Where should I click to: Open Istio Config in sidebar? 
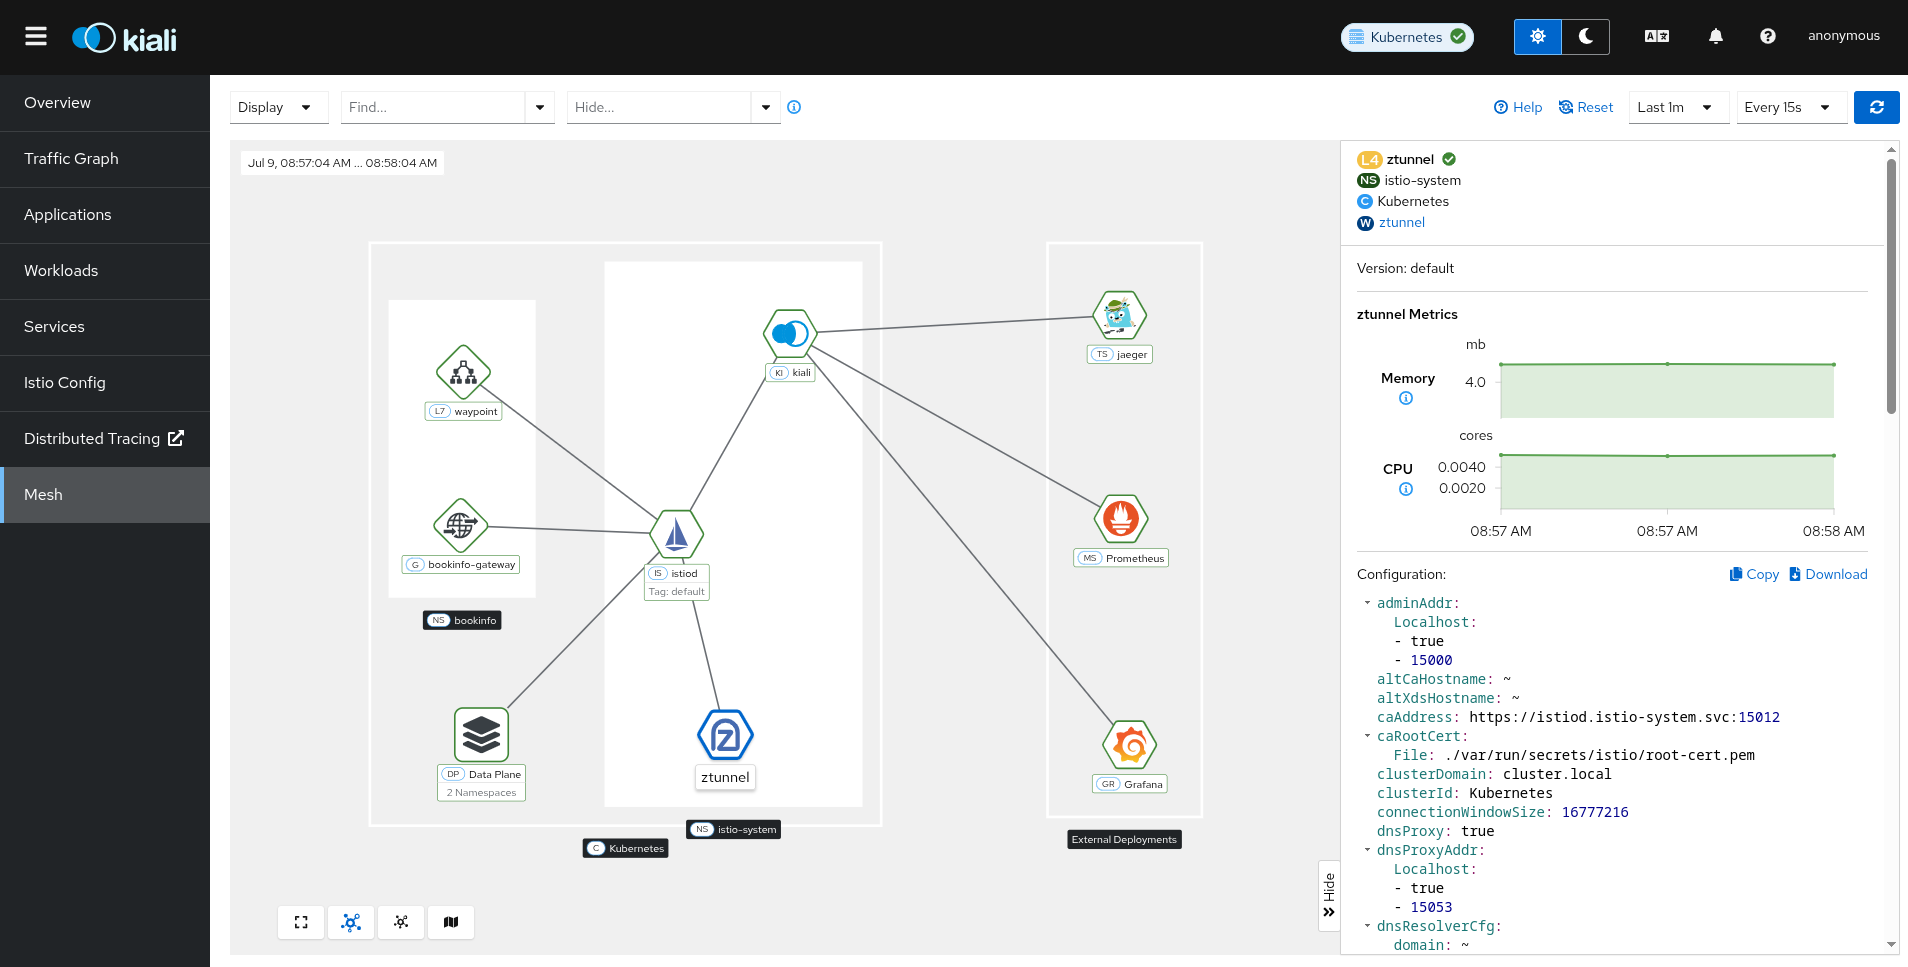coord(65,383)
